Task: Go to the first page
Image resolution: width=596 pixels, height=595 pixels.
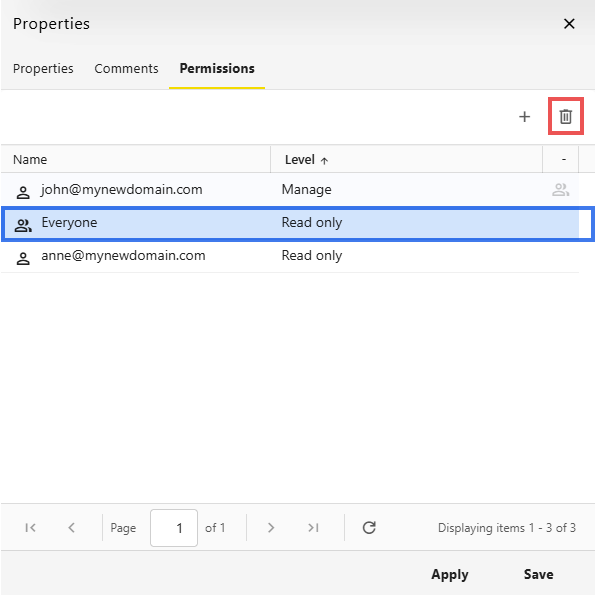Action: 30,527
